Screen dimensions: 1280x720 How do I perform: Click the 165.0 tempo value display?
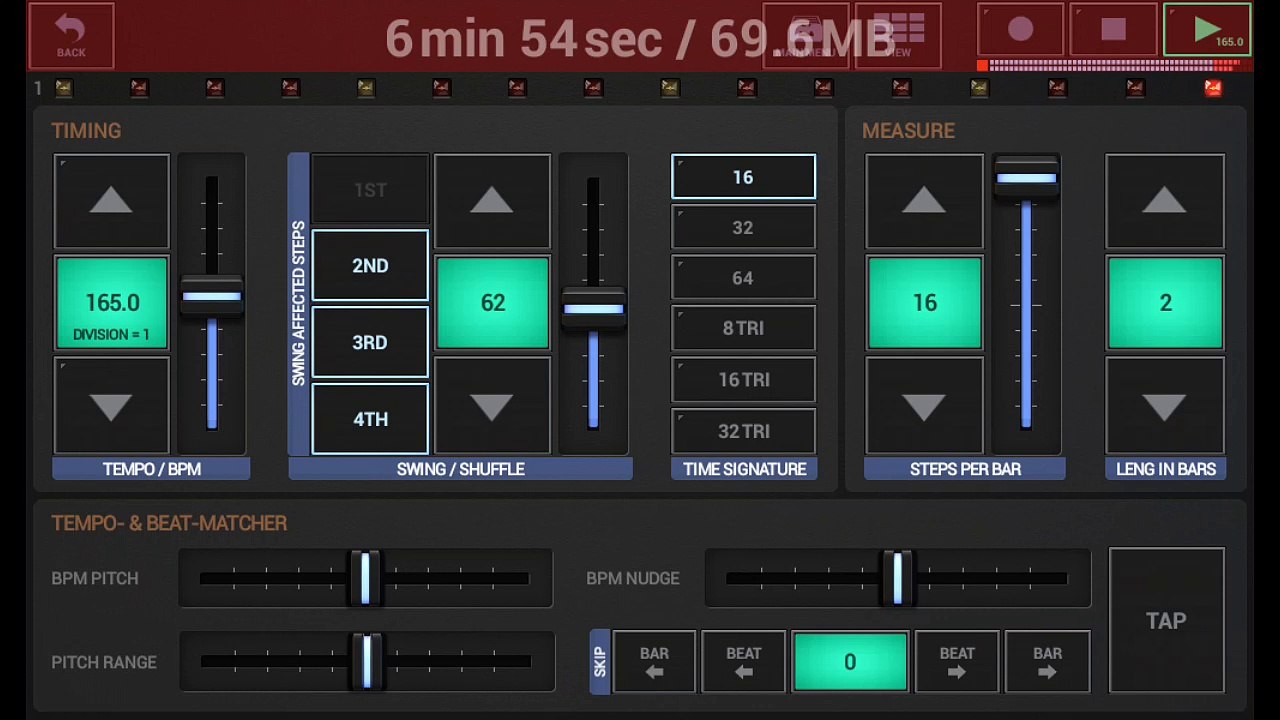(111, 303)
